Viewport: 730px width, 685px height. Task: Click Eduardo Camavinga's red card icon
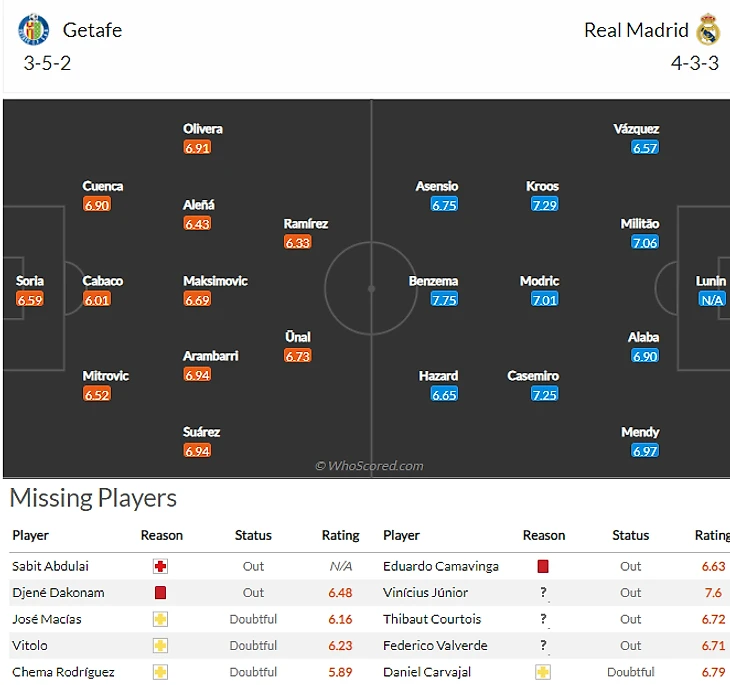pos(543,566)
